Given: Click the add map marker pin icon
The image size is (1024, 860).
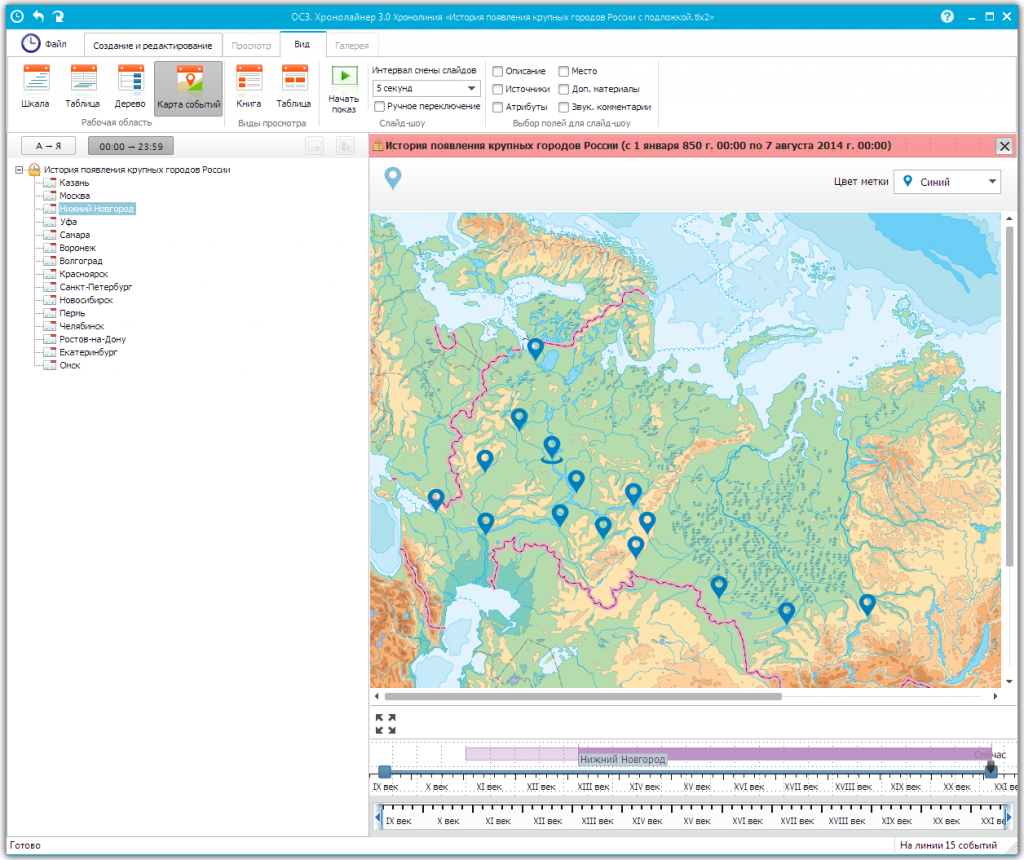Looking at the screenshot, I should click(393, 178).
